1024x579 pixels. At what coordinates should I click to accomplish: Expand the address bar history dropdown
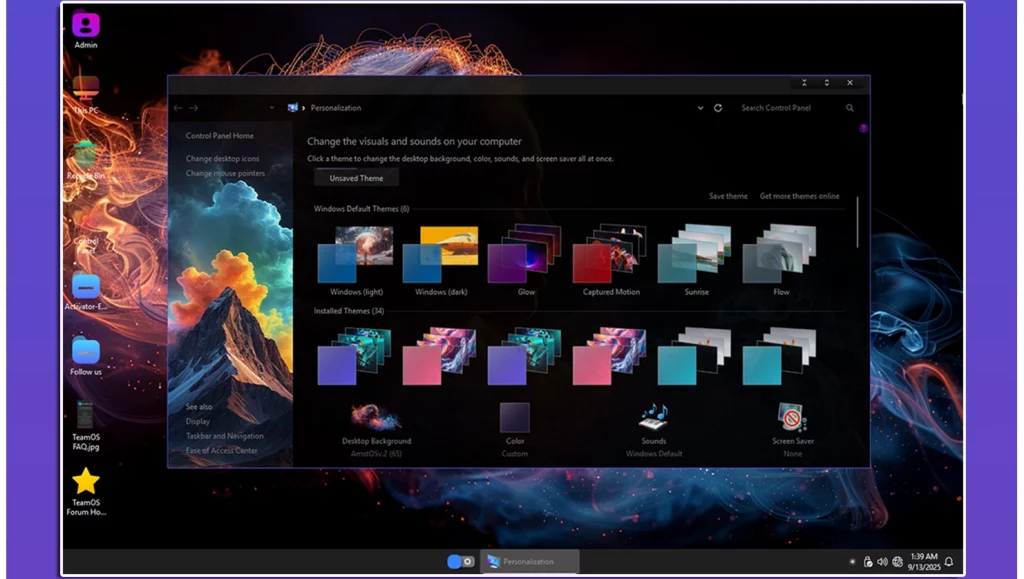tap(699, 108)
